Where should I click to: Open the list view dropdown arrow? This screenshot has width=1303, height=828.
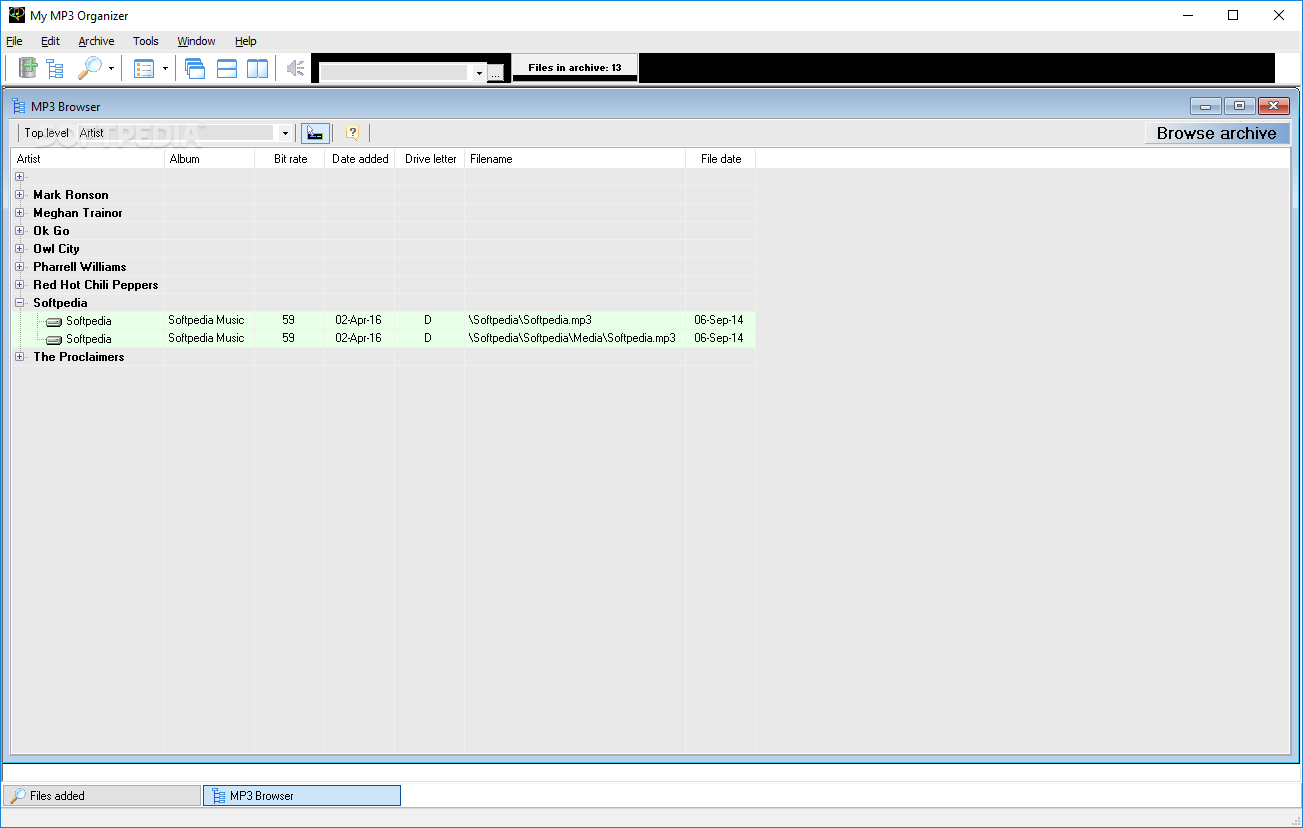pyautogui.click(x=165, y=69)
